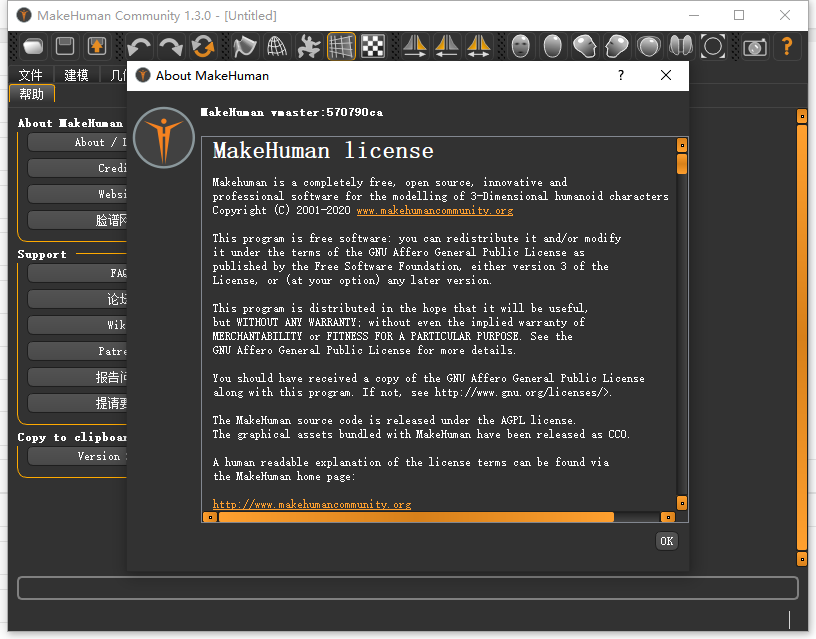Click the second symmetry arrow icon

click(x=447, y=46)
